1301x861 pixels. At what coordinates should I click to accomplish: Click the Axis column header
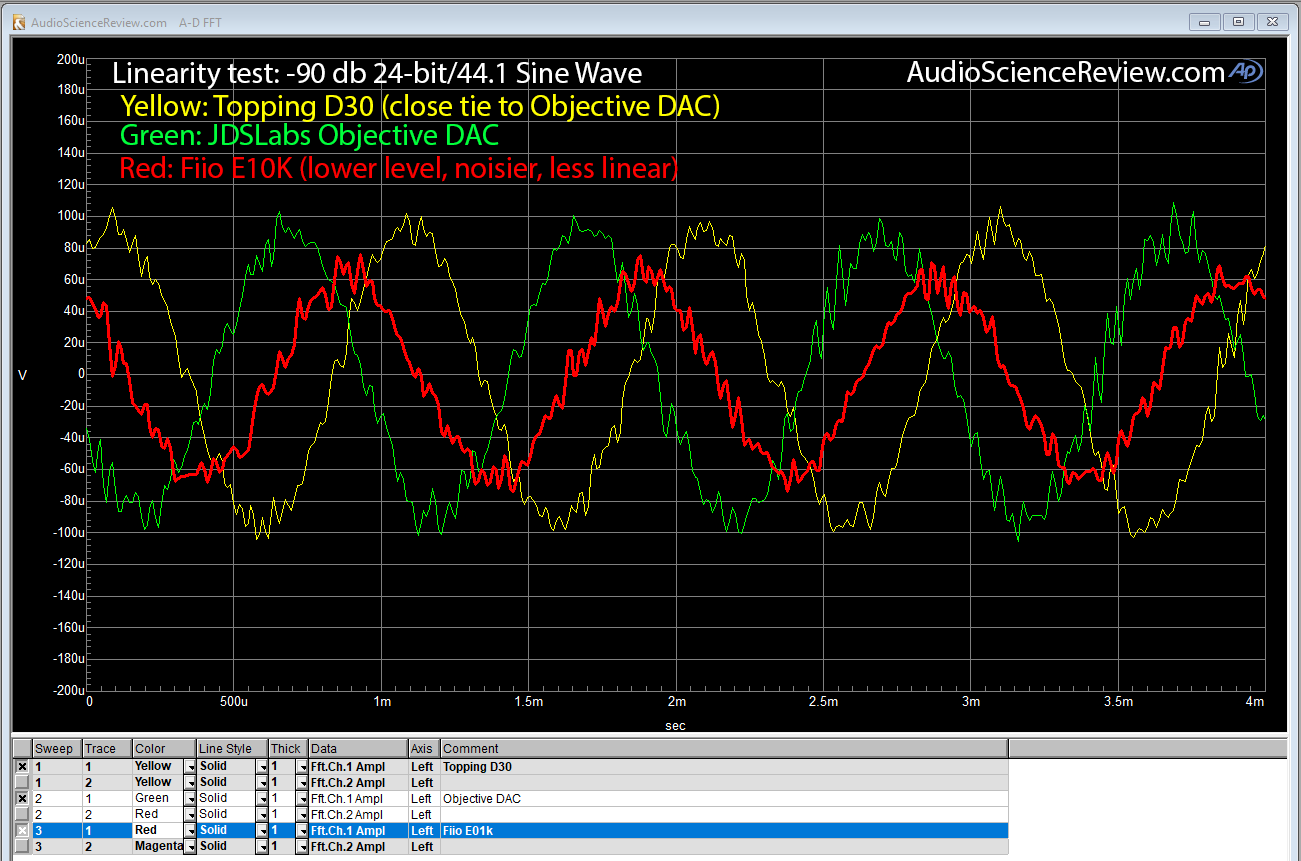[424, 748]
